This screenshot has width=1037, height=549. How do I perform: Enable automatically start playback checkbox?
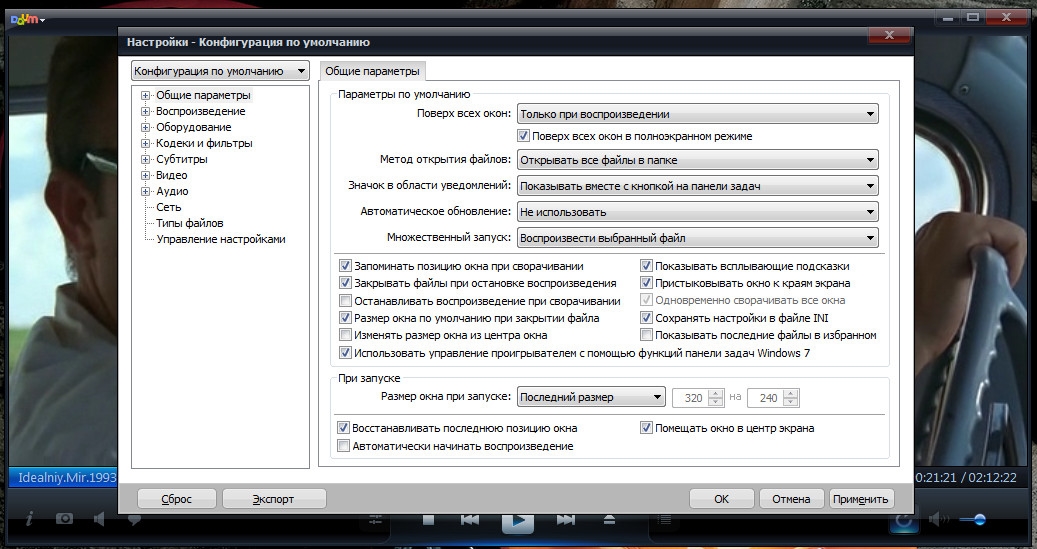(x=346, y=446)
